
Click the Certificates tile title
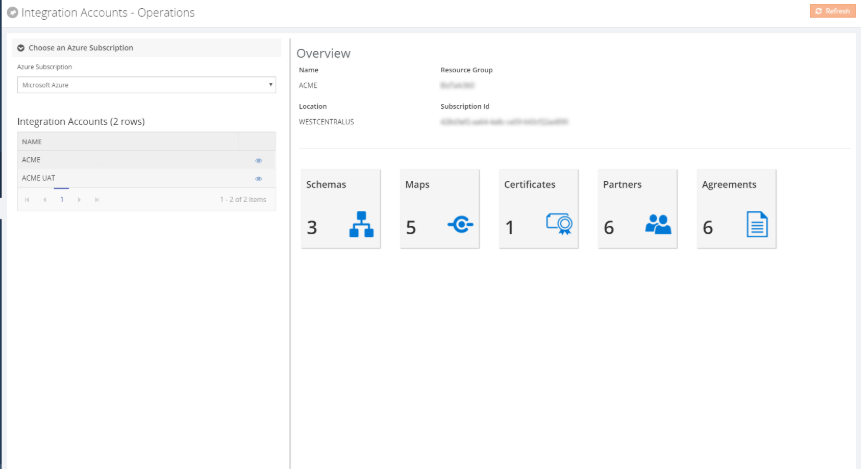(x=529, y=185)
